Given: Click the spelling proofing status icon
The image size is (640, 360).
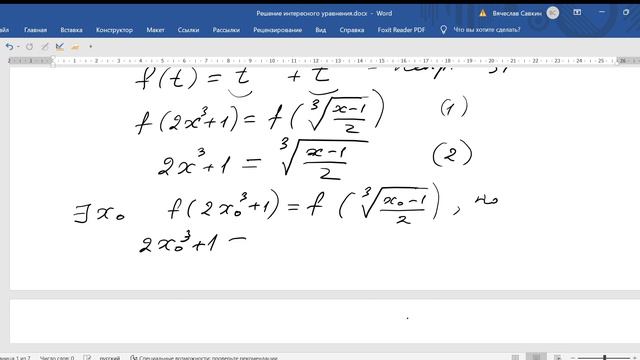Looking at the screenshot, I should point(87,358).
